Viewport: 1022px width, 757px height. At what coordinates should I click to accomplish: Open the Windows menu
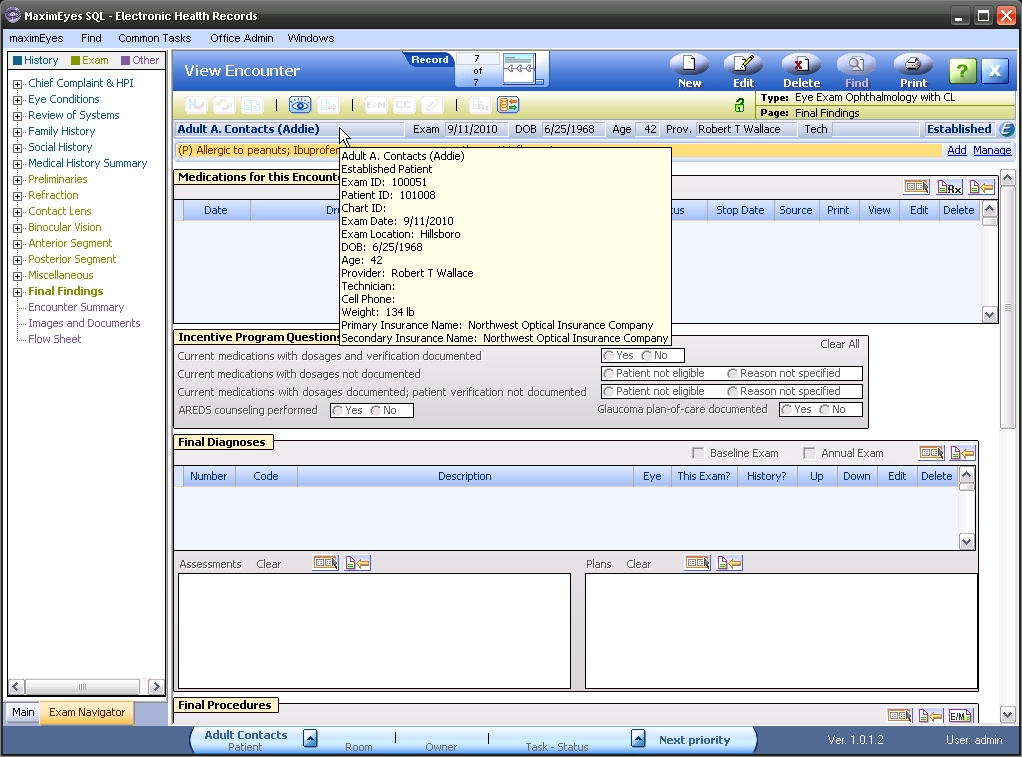[x=311, y=38]
